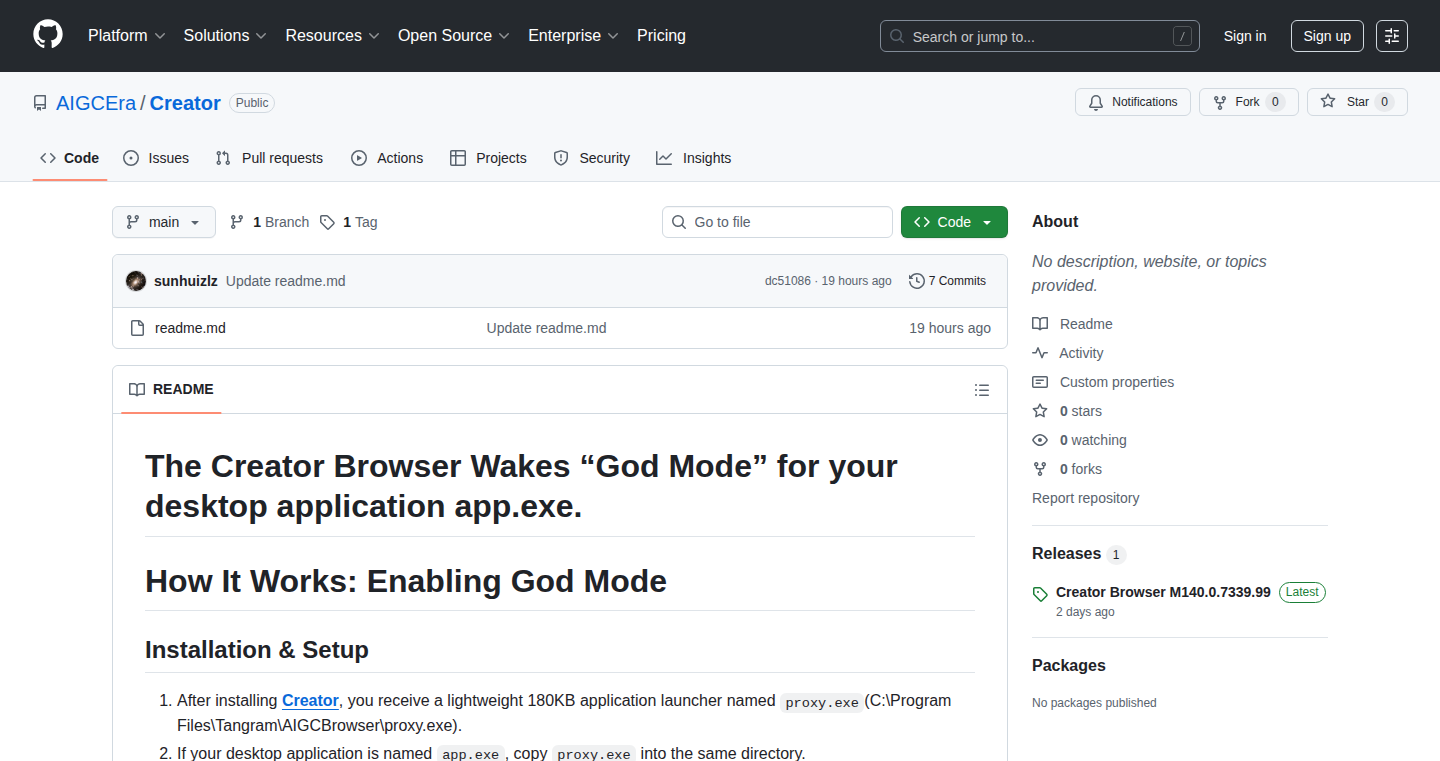1440x761 pixels.
Task: Open the readme.md file
Action: (x=190, y=328)
